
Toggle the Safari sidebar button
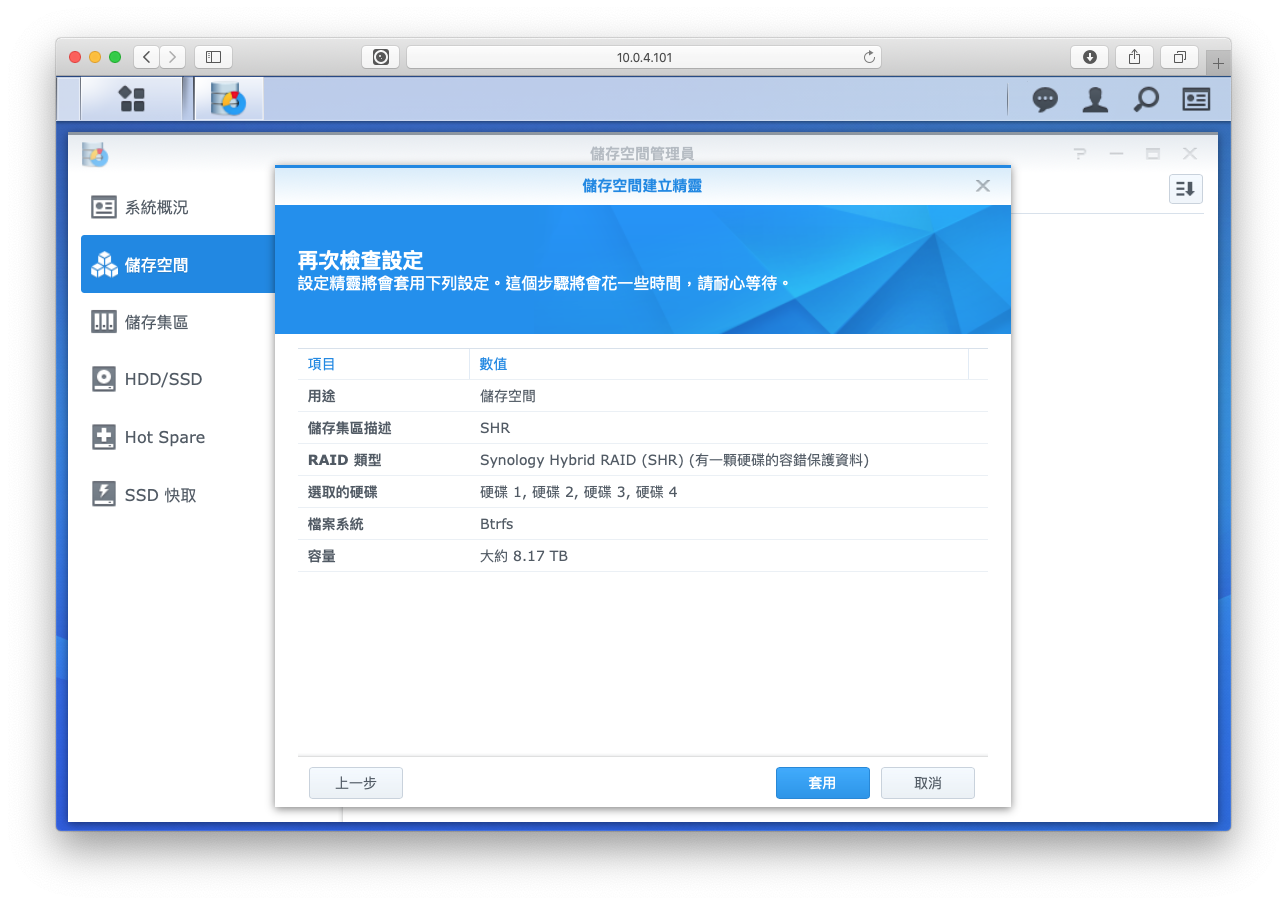[213, 57]
